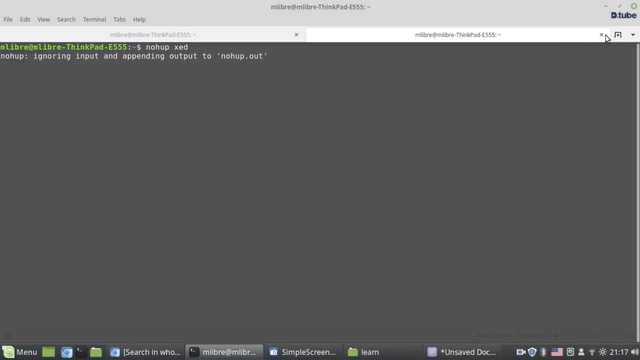Image resolution: width=640 pixels, height=360 pixels.
Task: Open the brightness tray icon
Action: (603, 352)
